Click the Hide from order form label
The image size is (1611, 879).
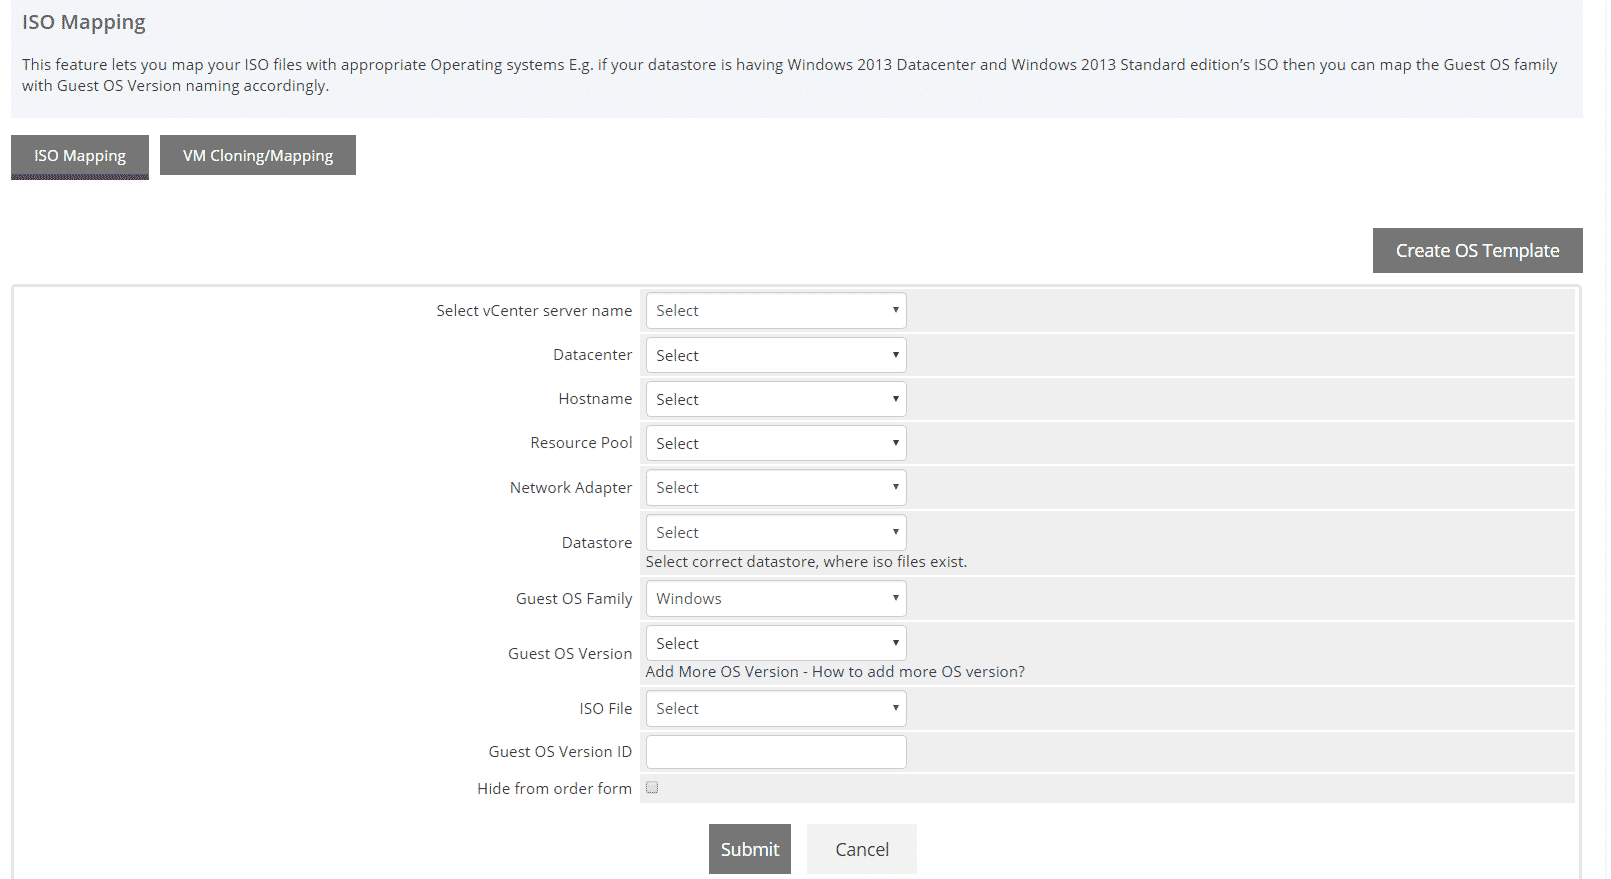pos(554,789)
